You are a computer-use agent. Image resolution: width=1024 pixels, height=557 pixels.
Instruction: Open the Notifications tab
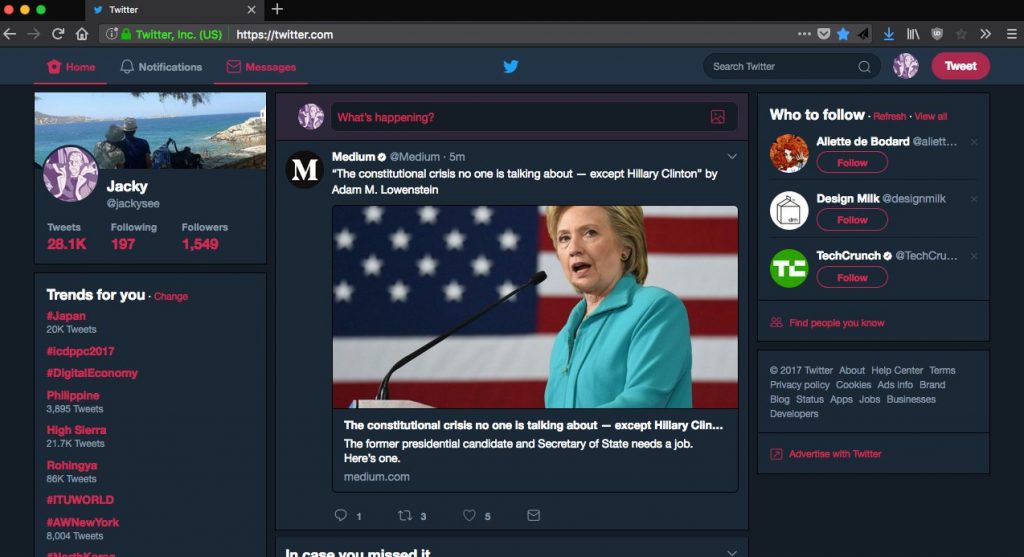point(161,67)
